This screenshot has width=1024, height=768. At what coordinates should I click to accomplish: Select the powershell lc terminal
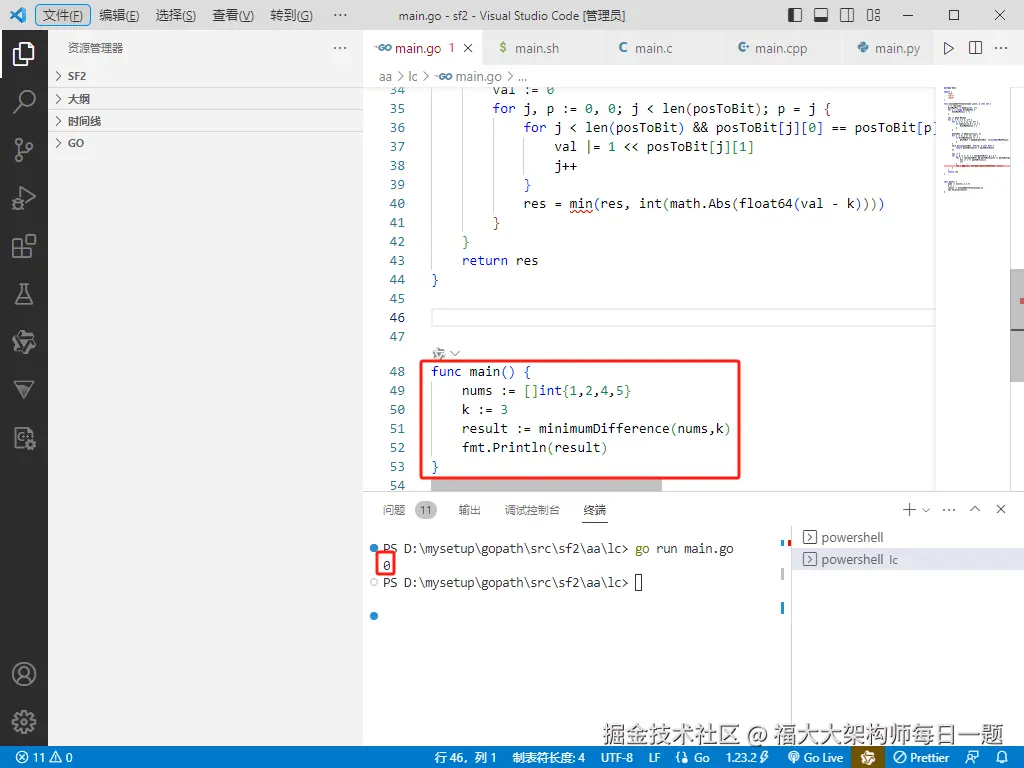tap(907, 560)
